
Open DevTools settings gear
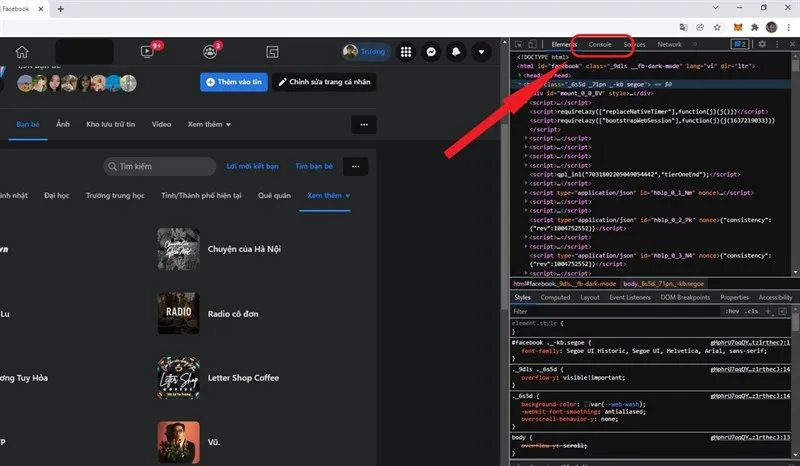(761, 44)
